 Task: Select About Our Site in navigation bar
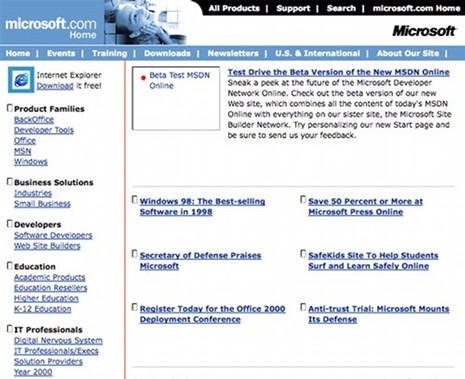click(408, 53)
